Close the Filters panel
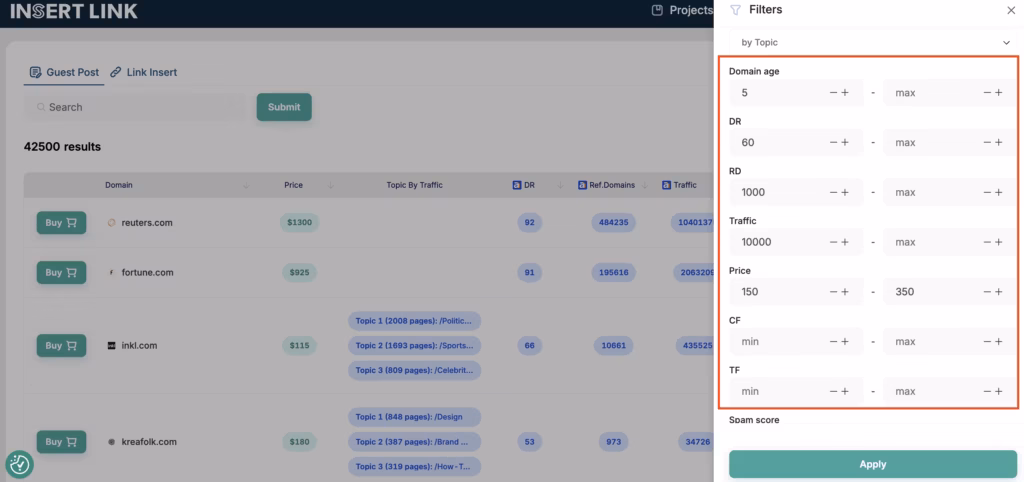The width and height of the screenshot is (1024, 482). coord(1011,10)
